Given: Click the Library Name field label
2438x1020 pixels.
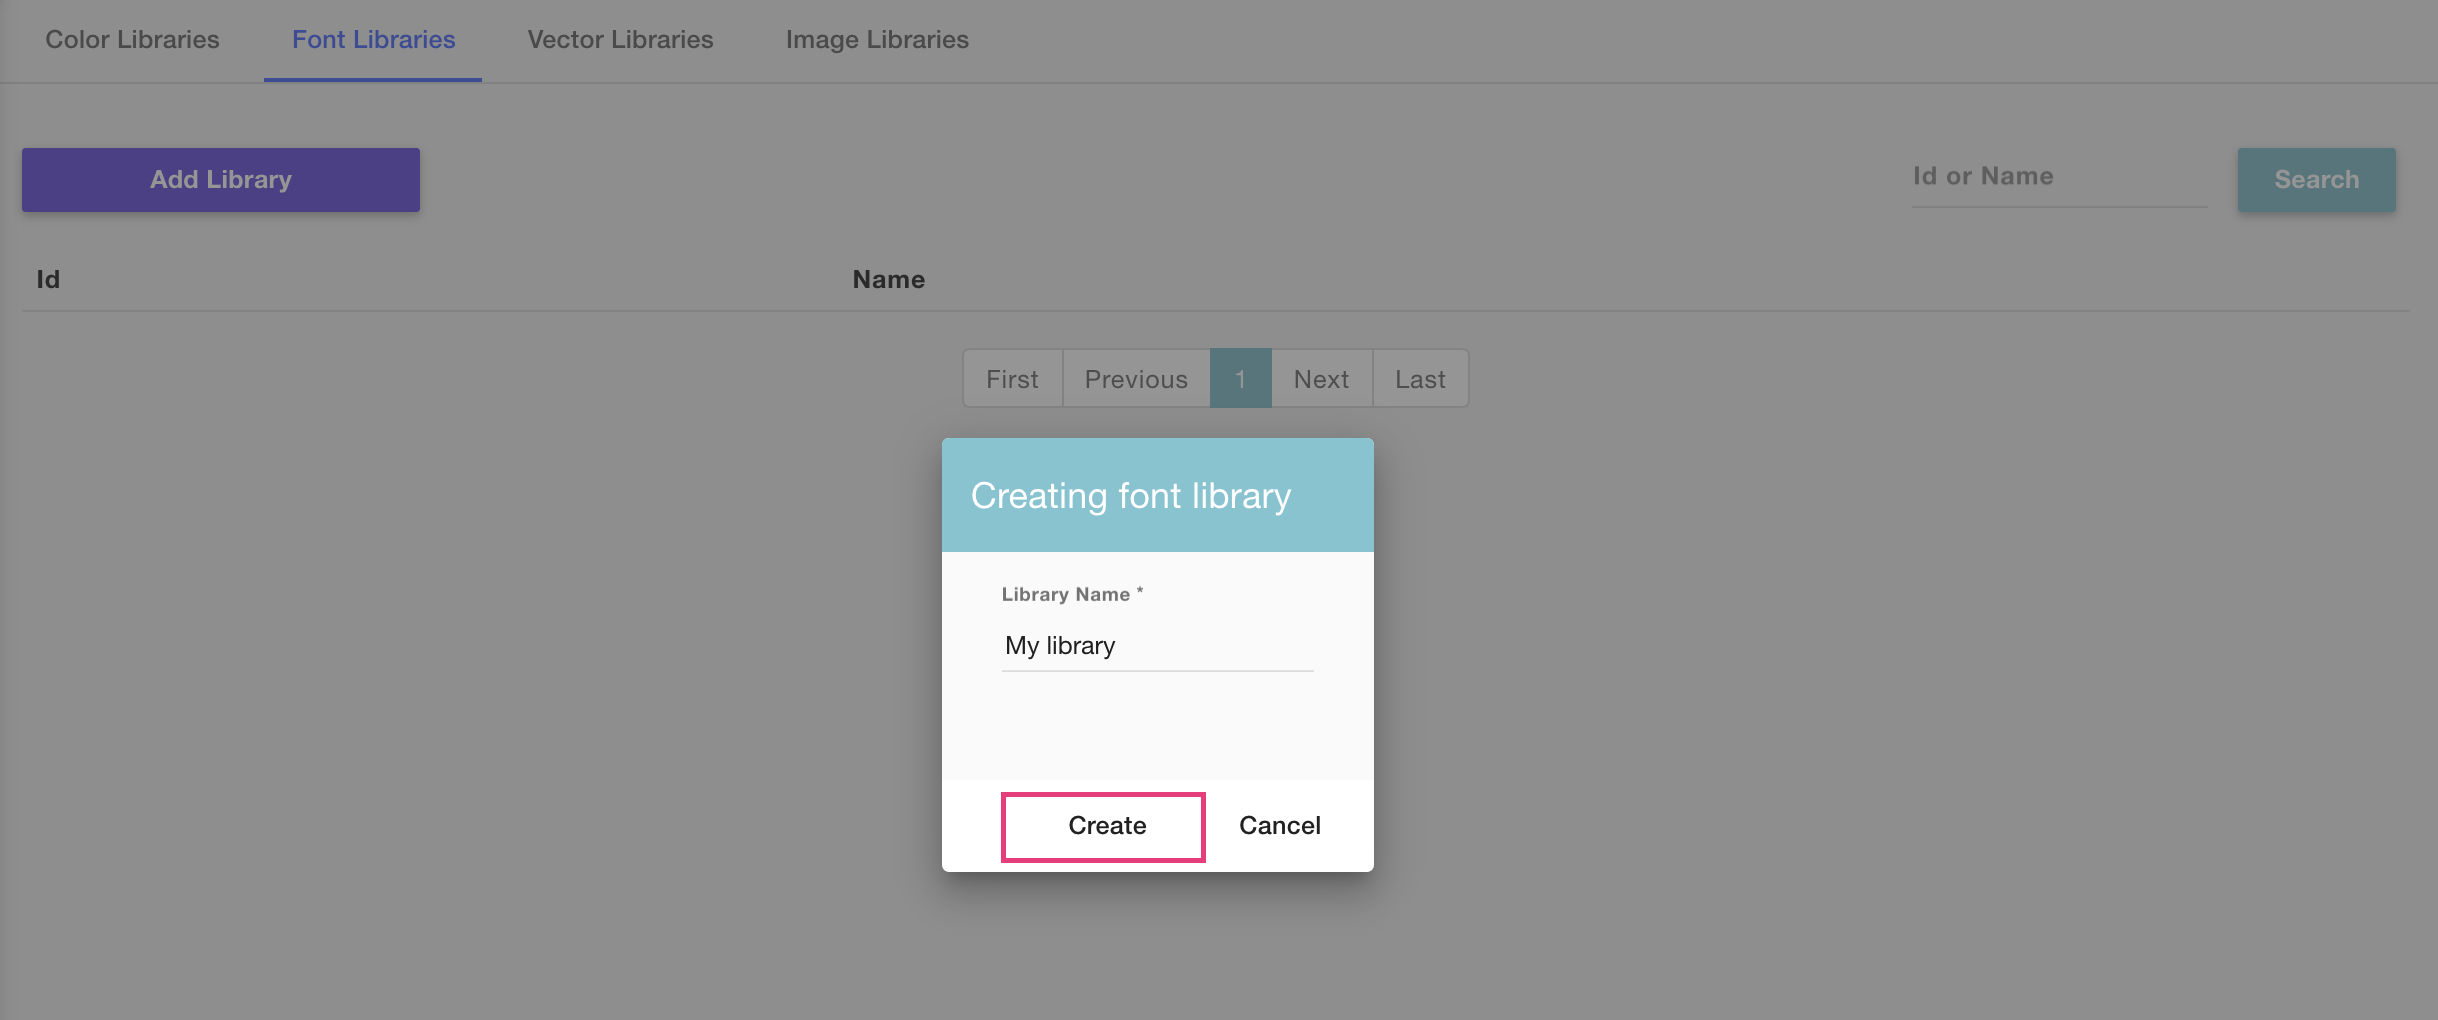Looking at the screenshot, I should click(1070, 593).
